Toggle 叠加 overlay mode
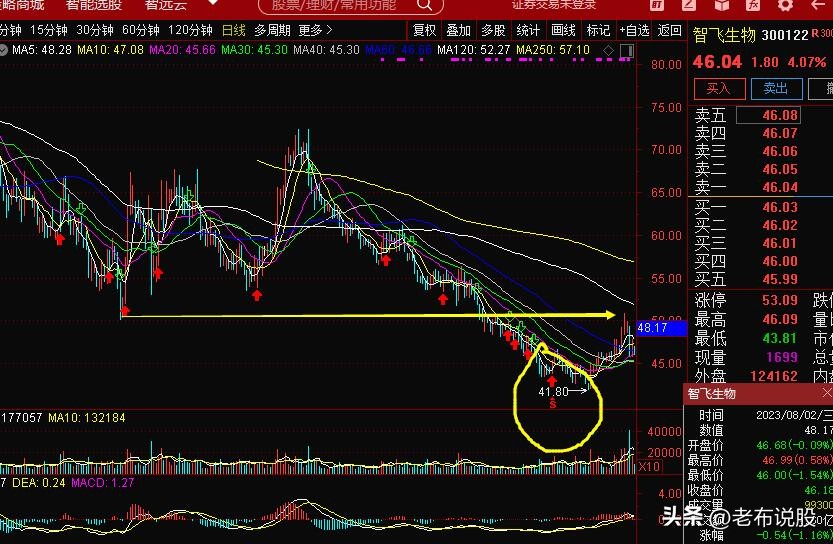Image resolution: width=833 pixels, height=544 pixels. [x=458, y=30]
